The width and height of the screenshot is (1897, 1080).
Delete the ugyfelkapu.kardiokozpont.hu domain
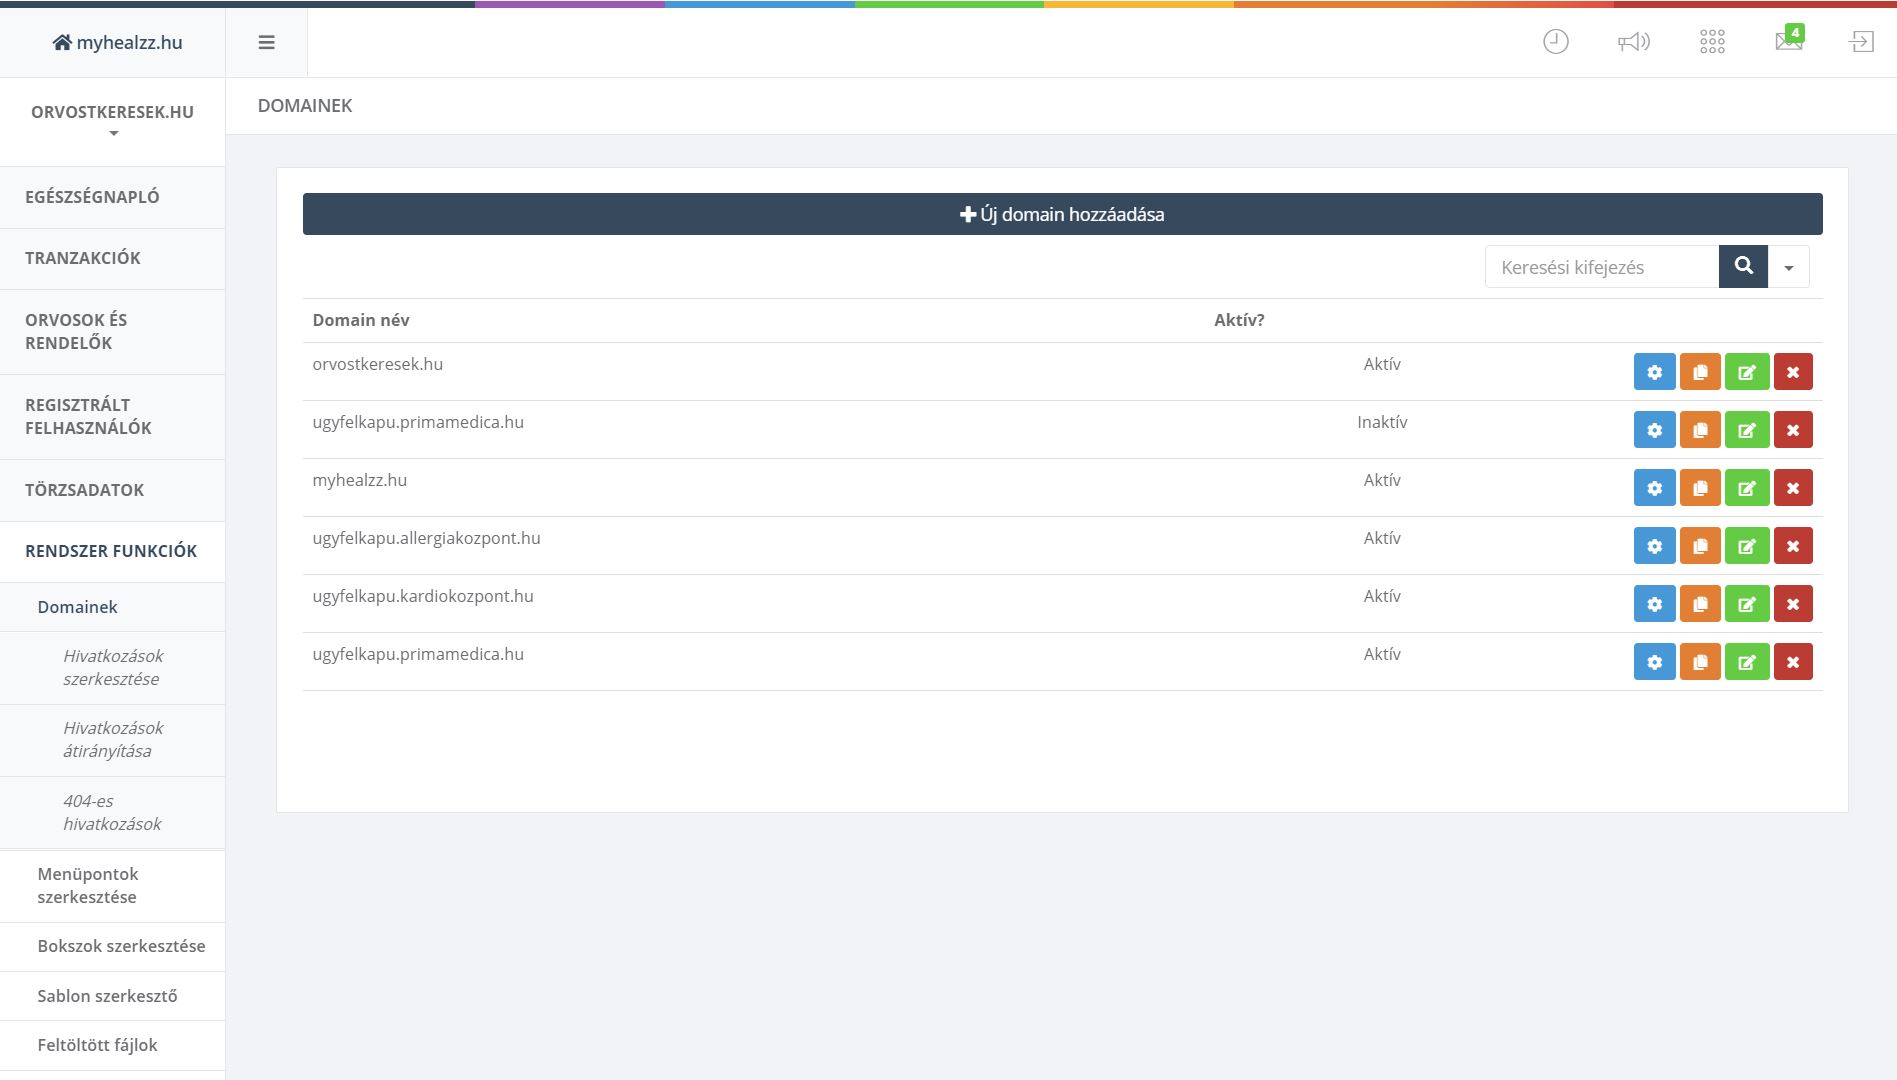click(1793, 604)
